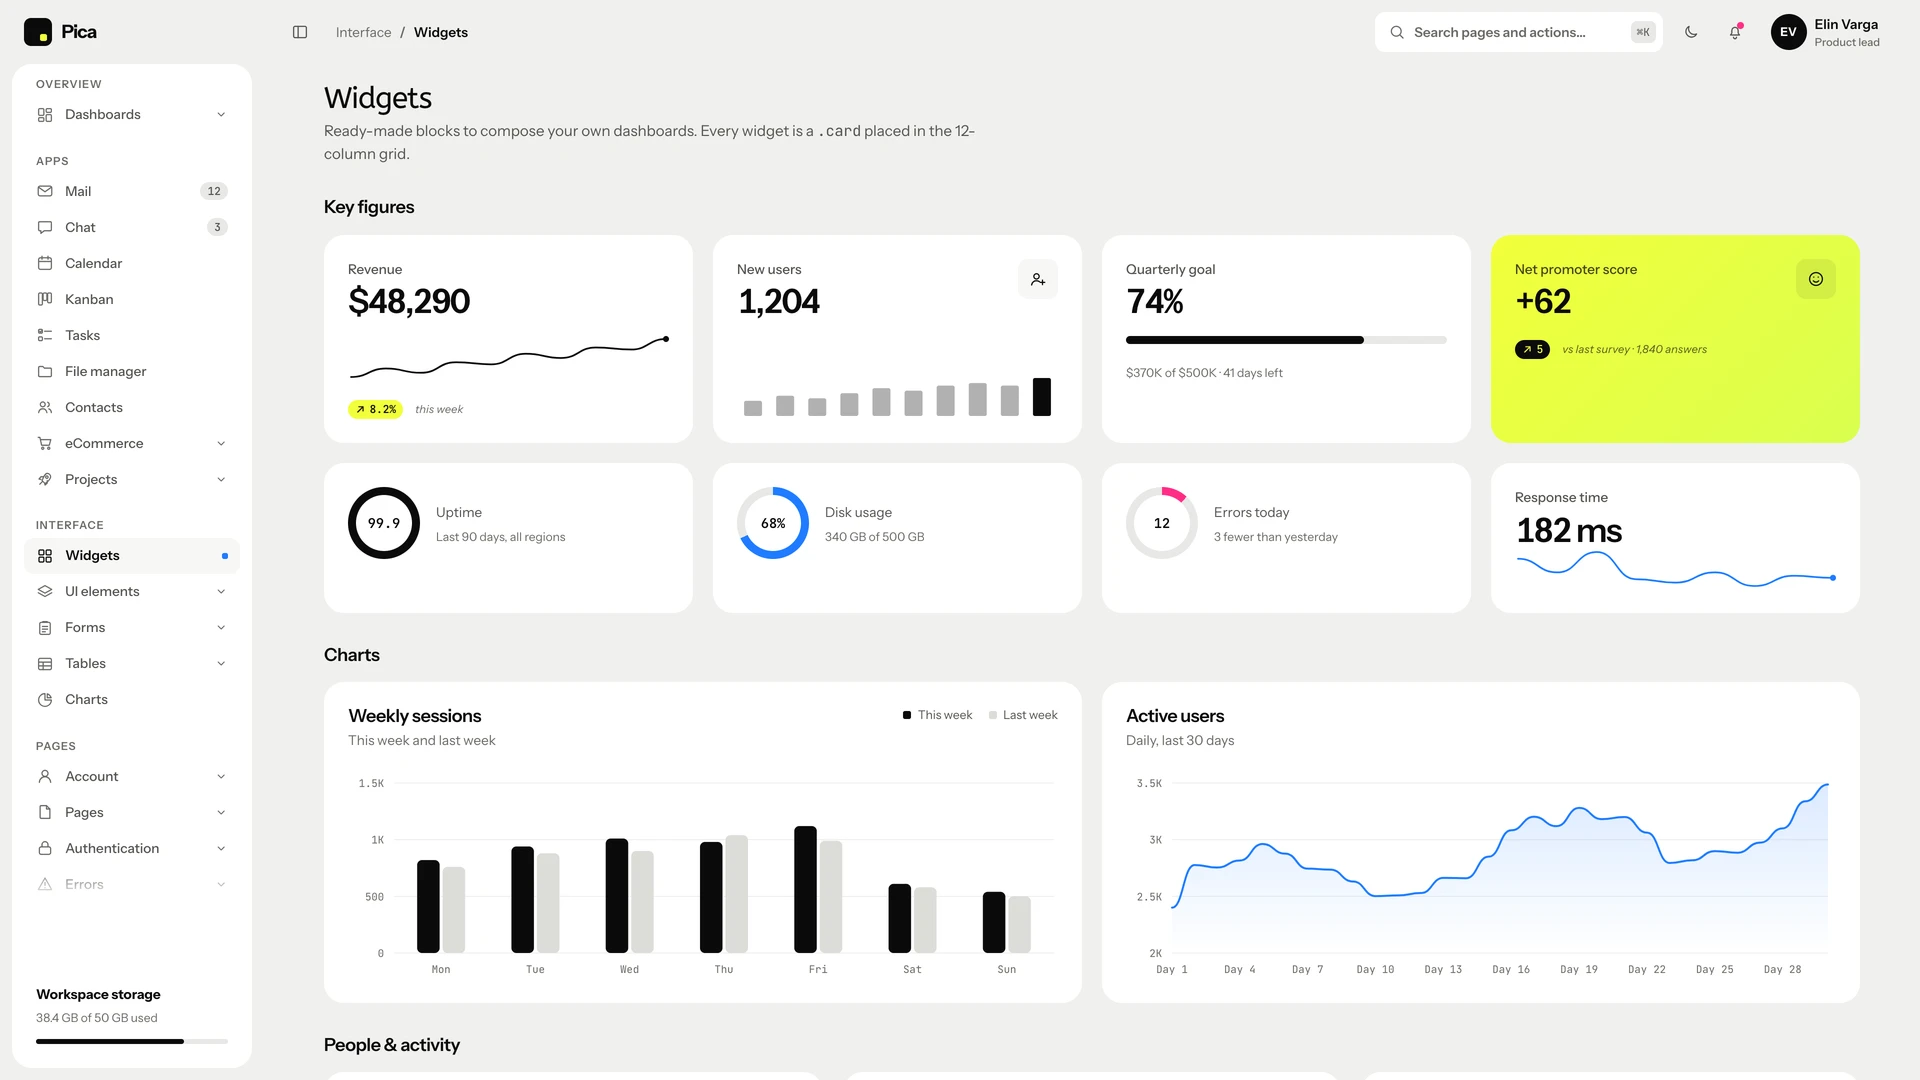Click the Mail unread count badge 12
The image size is (1920, 1080).
tap(214, 191)
